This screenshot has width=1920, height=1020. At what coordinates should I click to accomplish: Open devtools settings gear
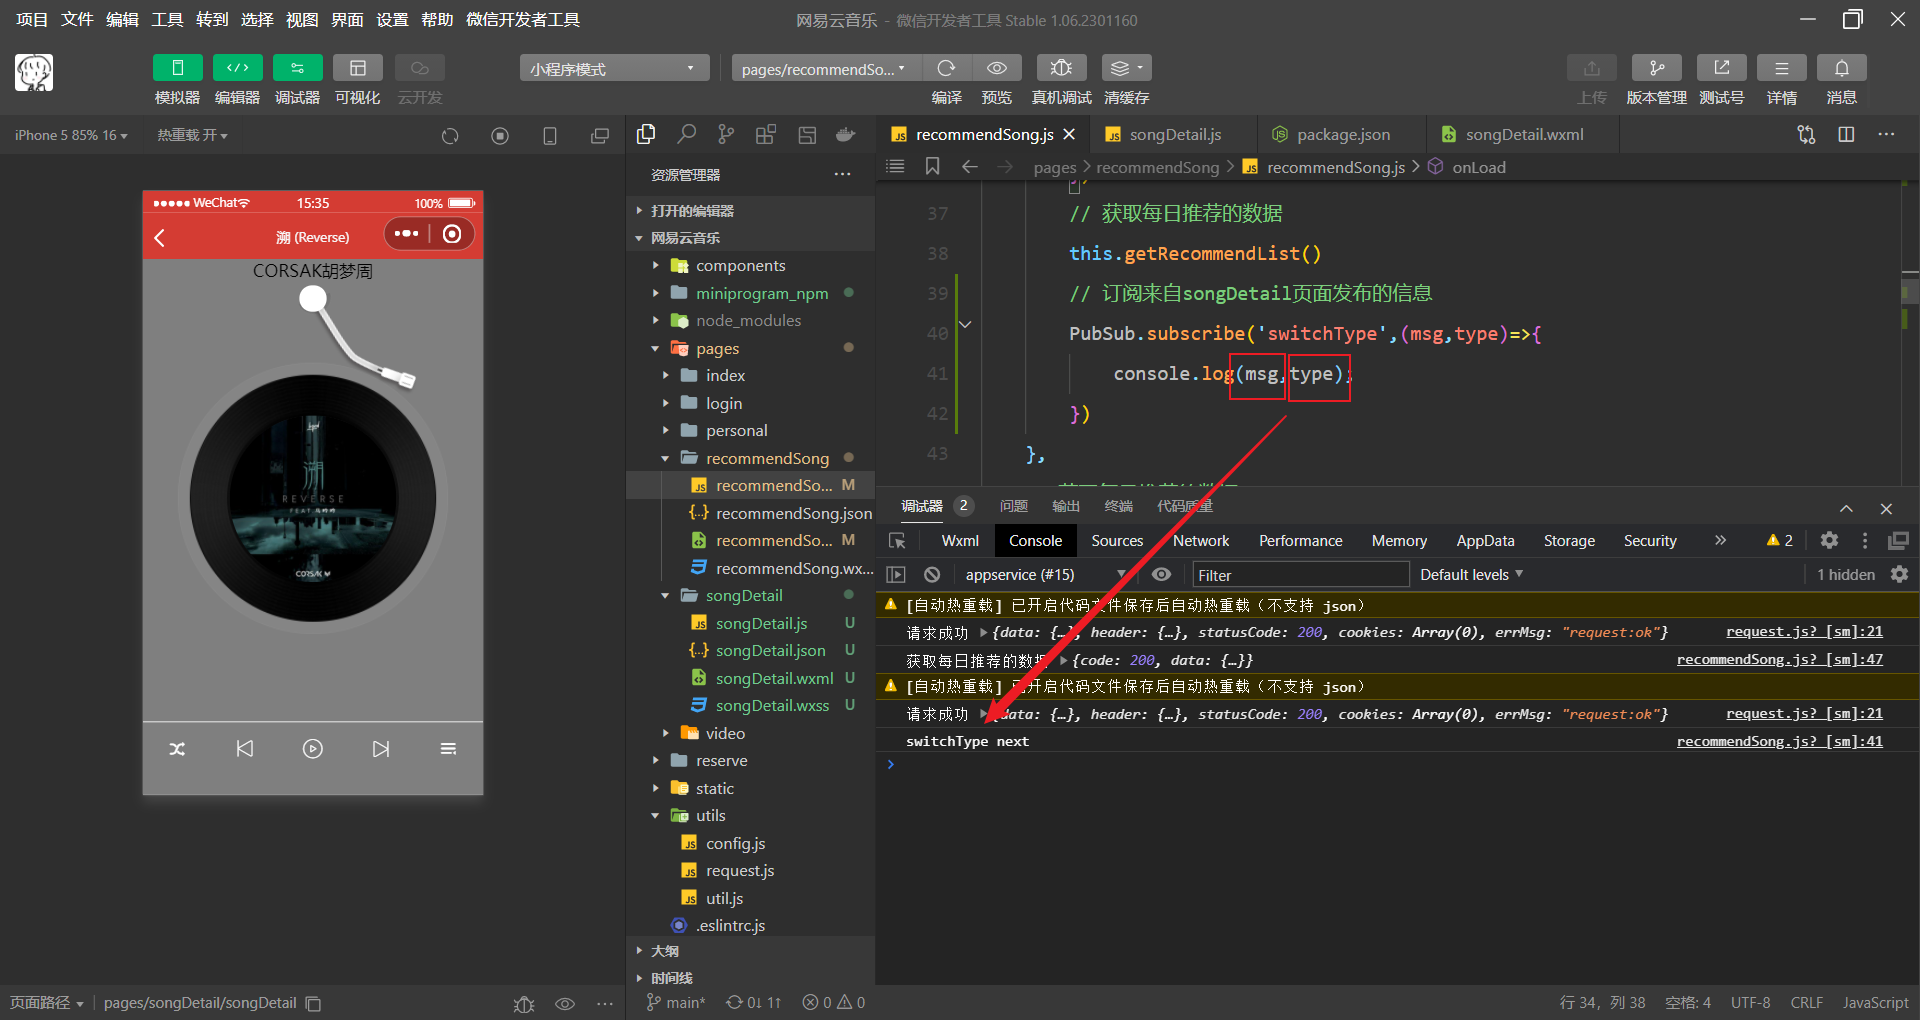tap(1829, 540)
